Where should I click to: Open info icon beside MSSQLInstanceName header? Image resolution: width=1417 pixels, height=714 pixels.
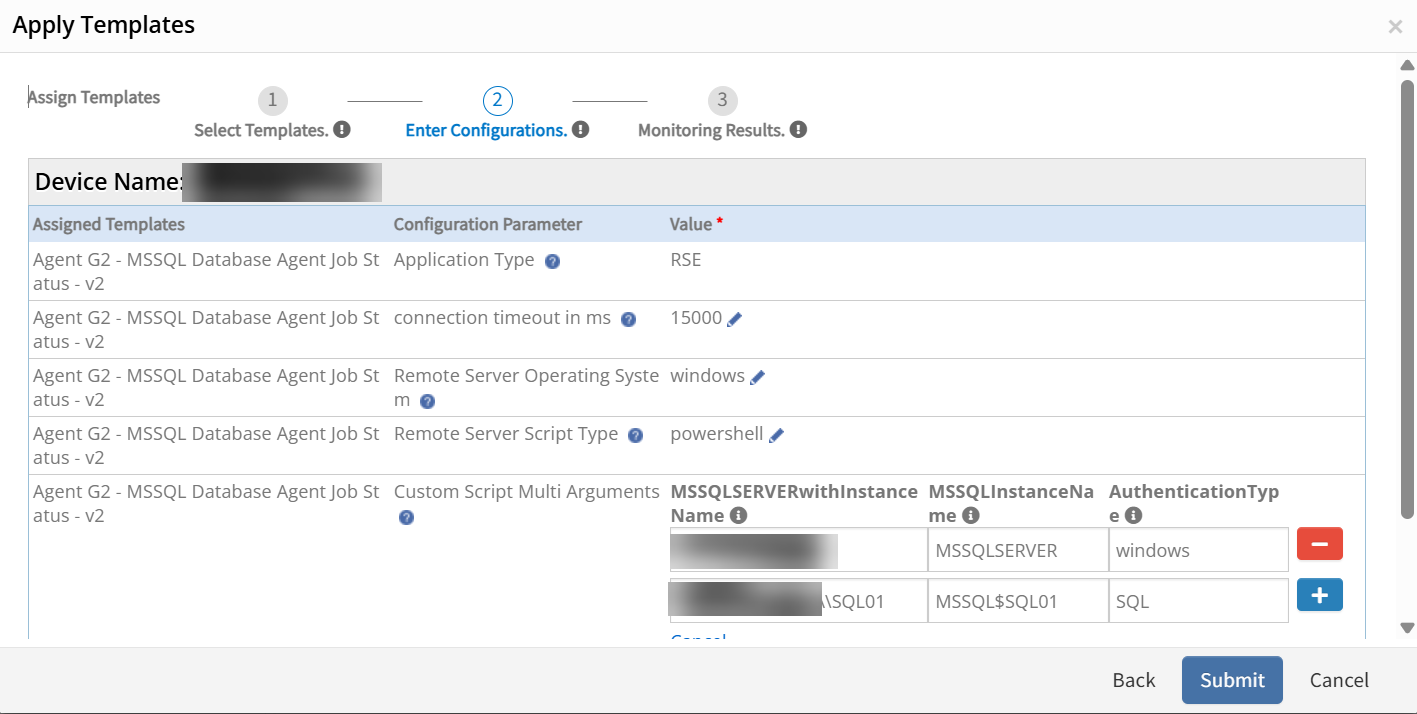click(970, 516)
